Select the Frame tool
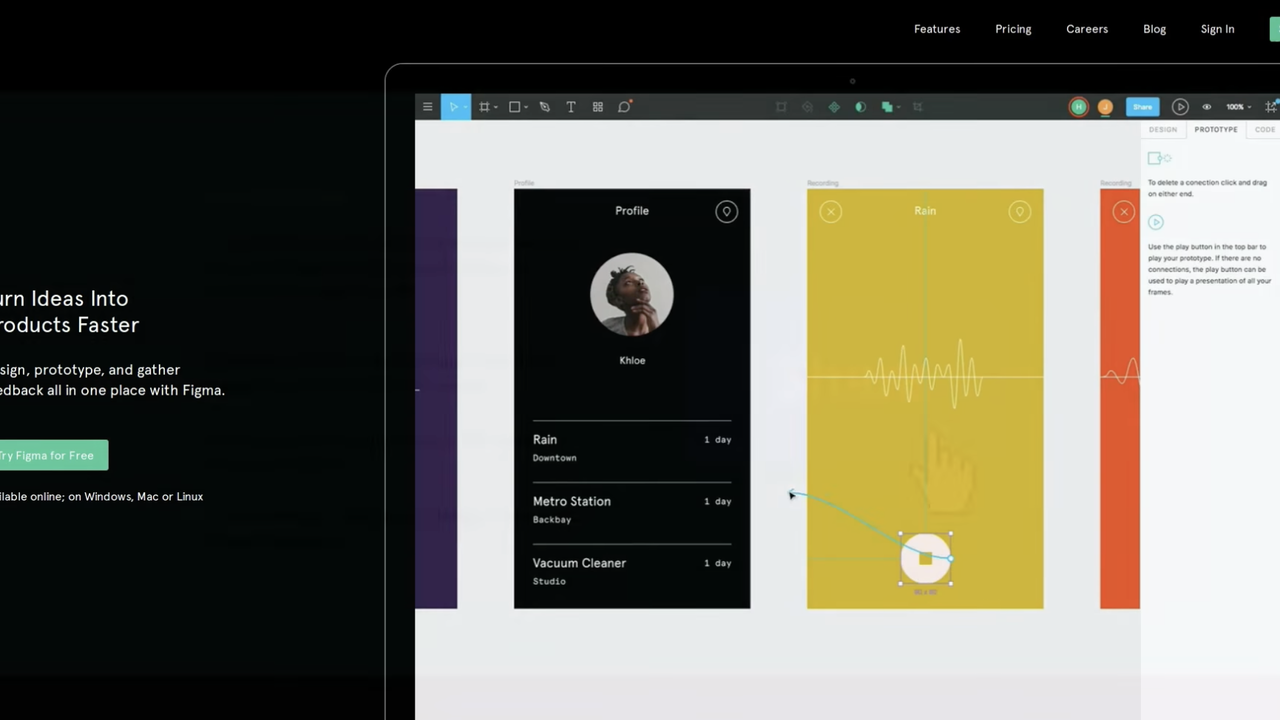Screen dimensions: 1280x720 [485, 106]
